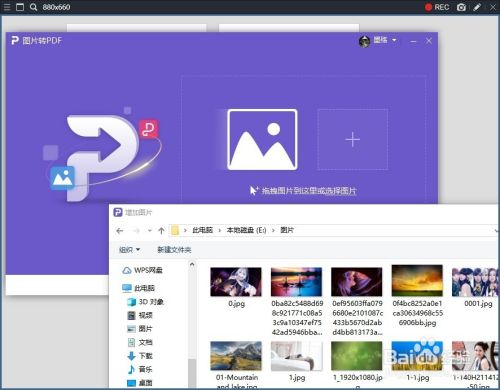The height and width of the screenshot is (390, 500).
Task: Select the 0.jpg thumbnail
Action: pos(236,282)
